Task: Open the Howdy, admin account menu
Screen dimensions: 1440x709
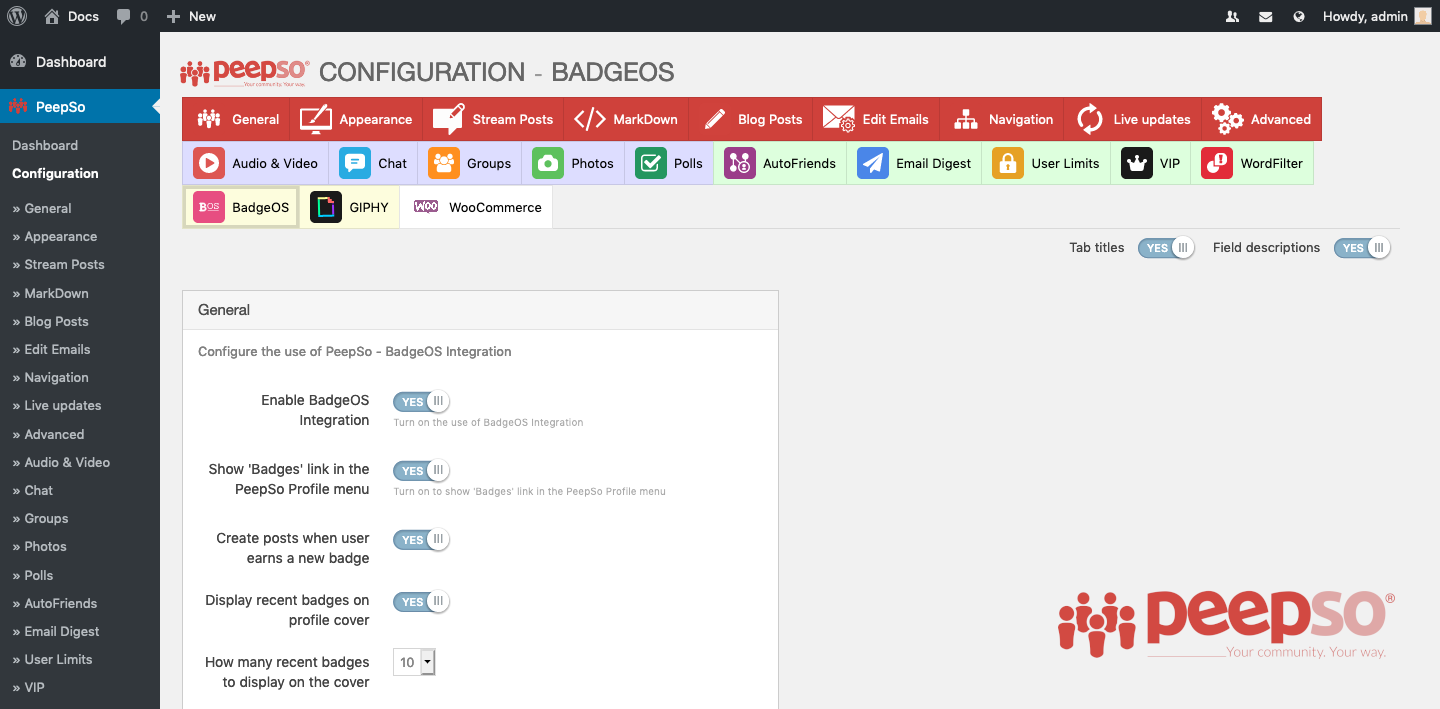Action: pyautogui.click(x=1377, y=16)
